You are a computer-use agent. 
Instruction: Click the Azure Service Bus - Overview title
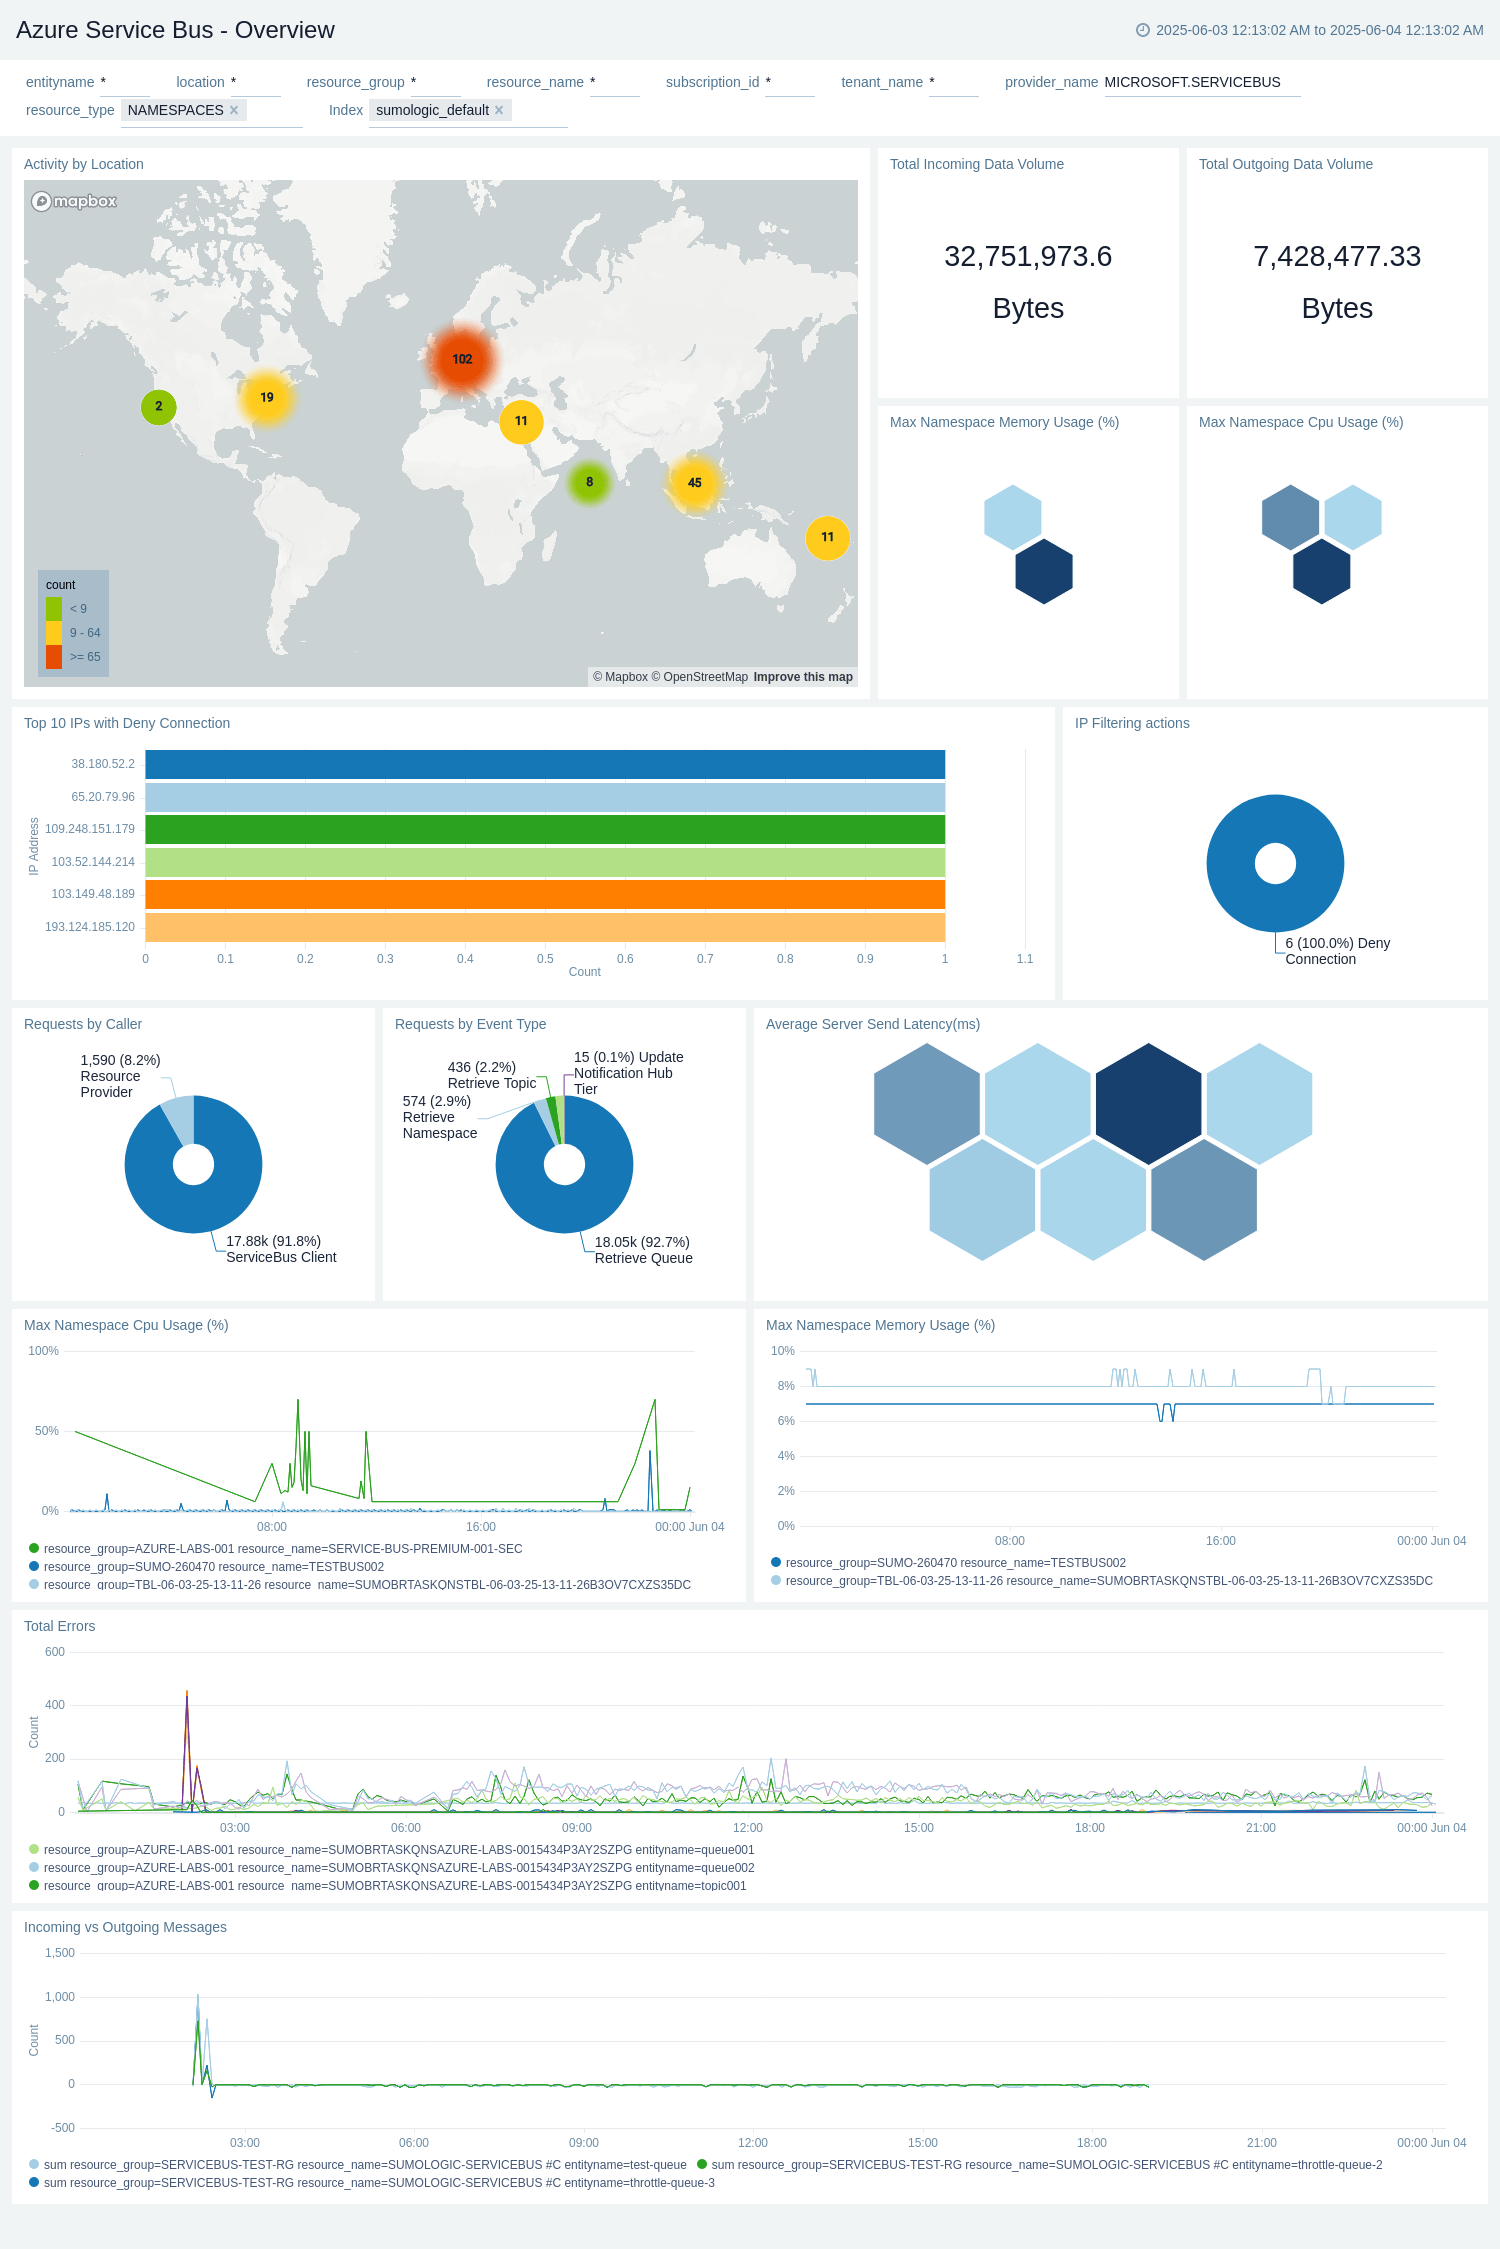(175, 30)
